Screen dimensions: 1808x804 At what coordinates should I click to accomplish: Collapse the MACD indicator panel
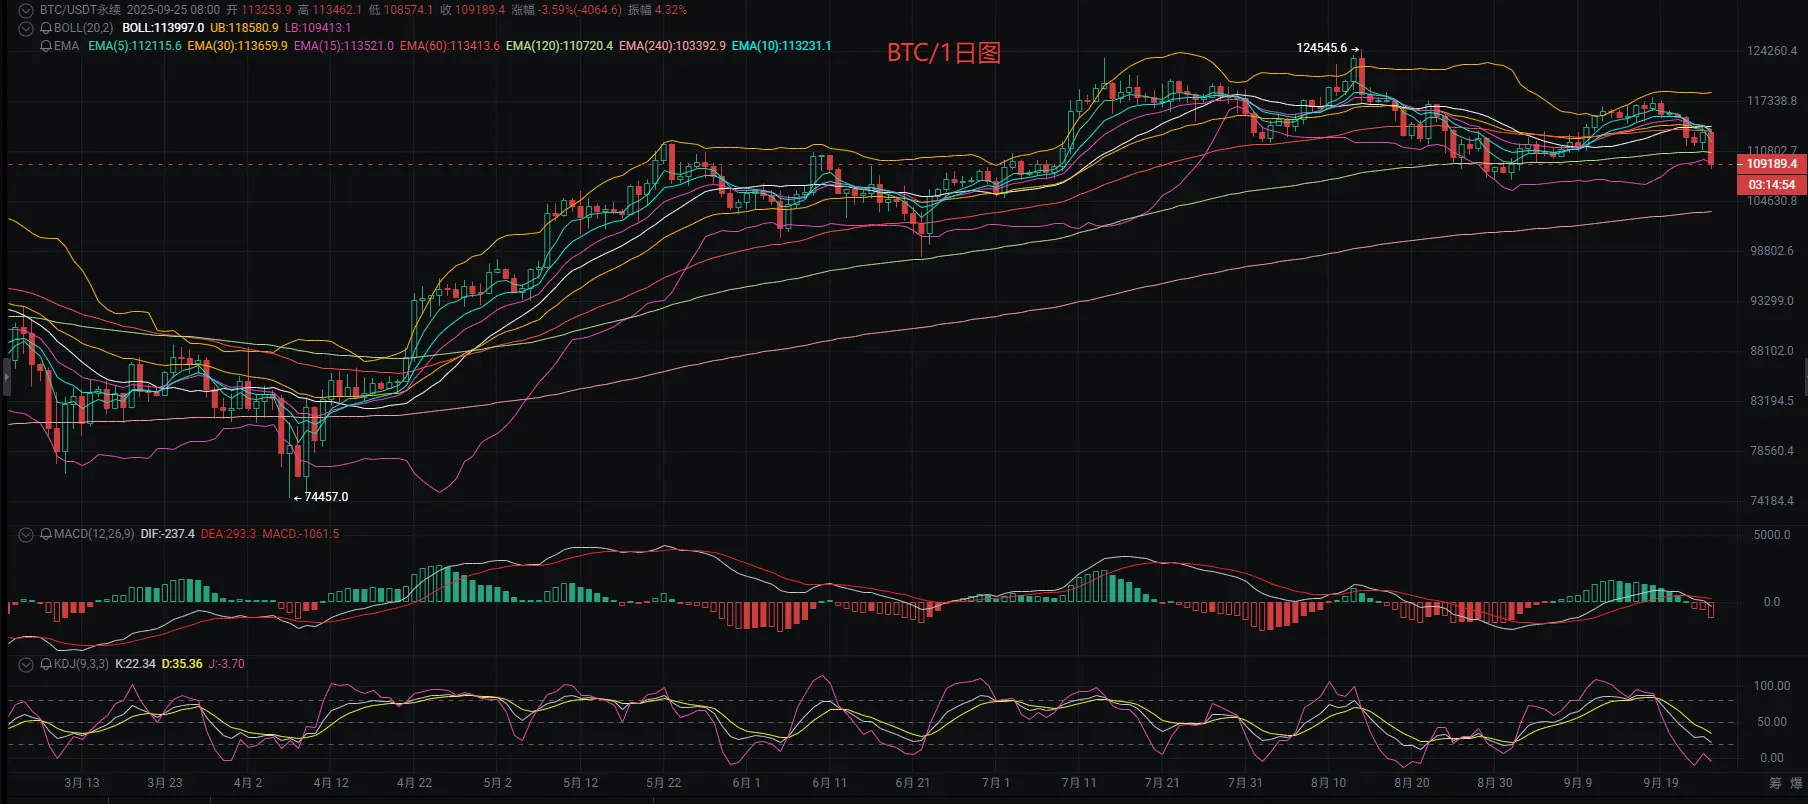(26, 534)
